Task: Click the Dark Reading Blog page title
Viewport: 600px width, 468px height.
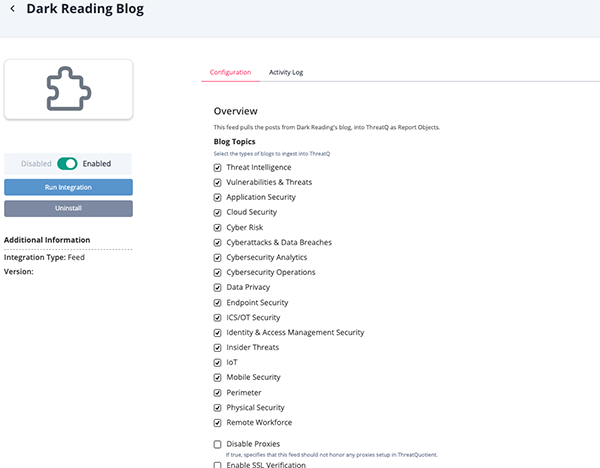Action: tap(85, 8)
